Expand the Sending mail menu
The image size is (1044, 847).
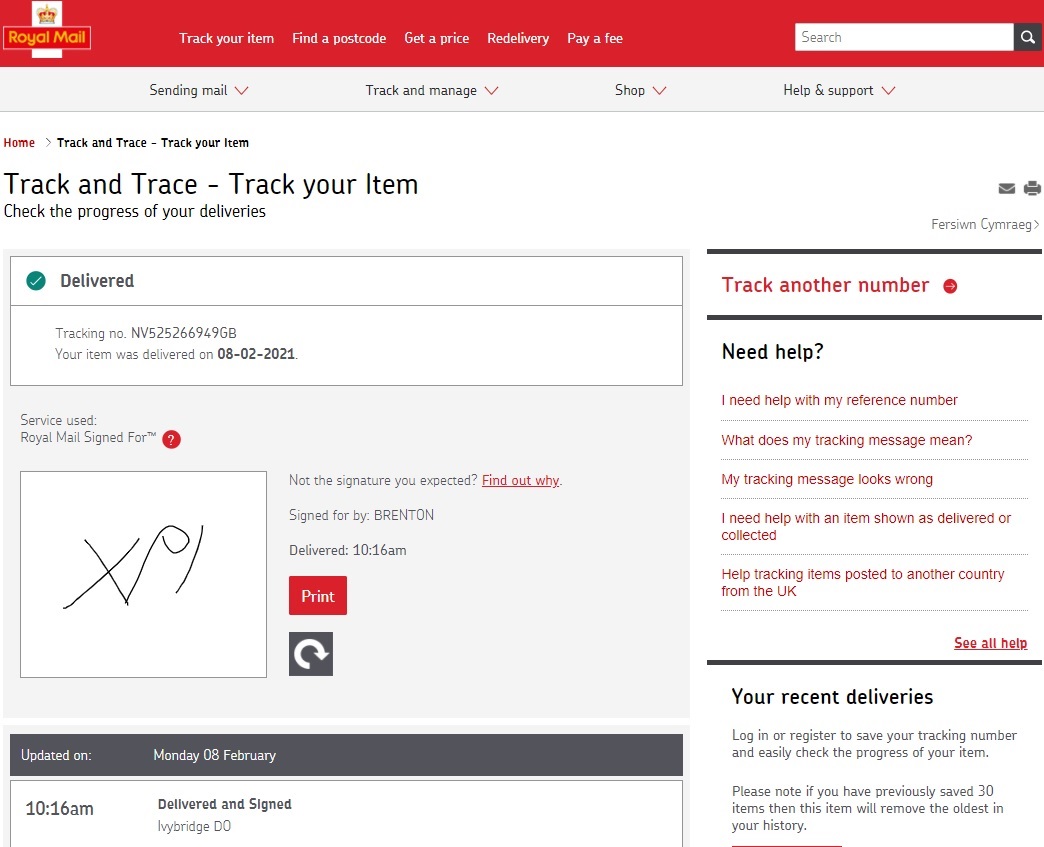click(199, 91)
